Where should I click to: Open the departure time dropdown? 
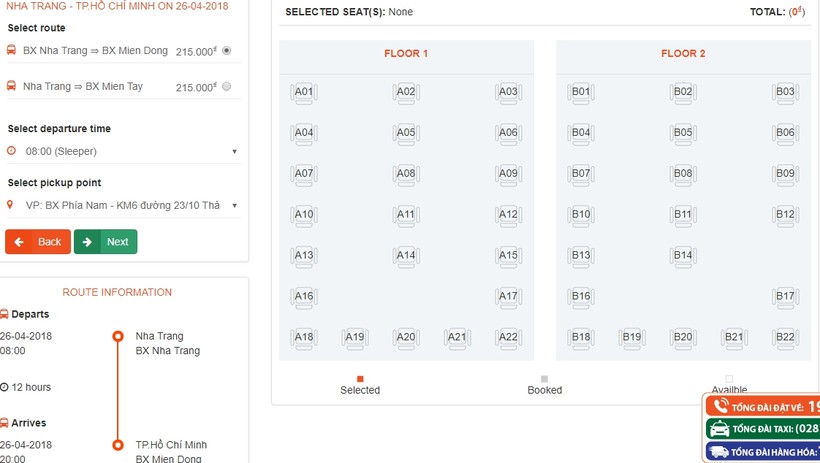point(123,151)
